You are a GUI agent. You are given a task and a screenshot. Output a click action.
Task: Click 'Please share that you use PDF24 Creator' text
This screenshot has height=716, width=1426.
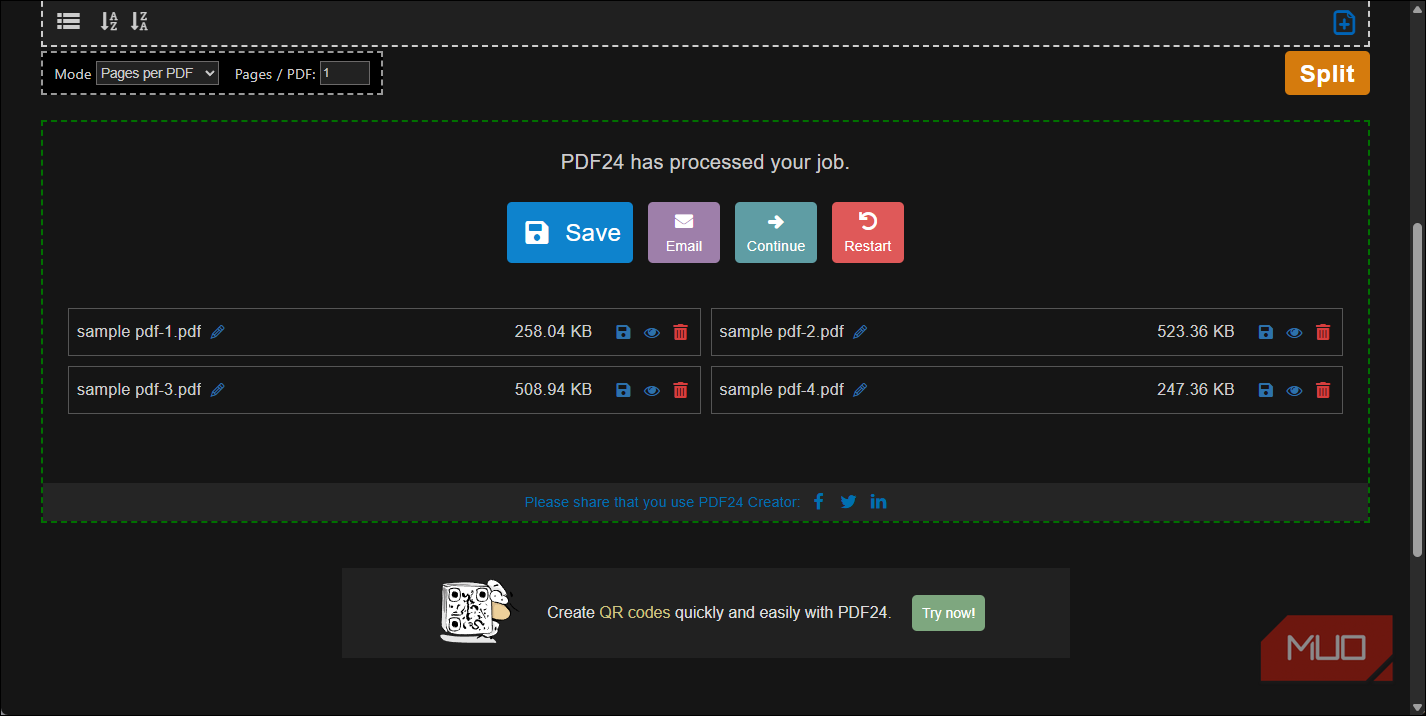(662, 502)
